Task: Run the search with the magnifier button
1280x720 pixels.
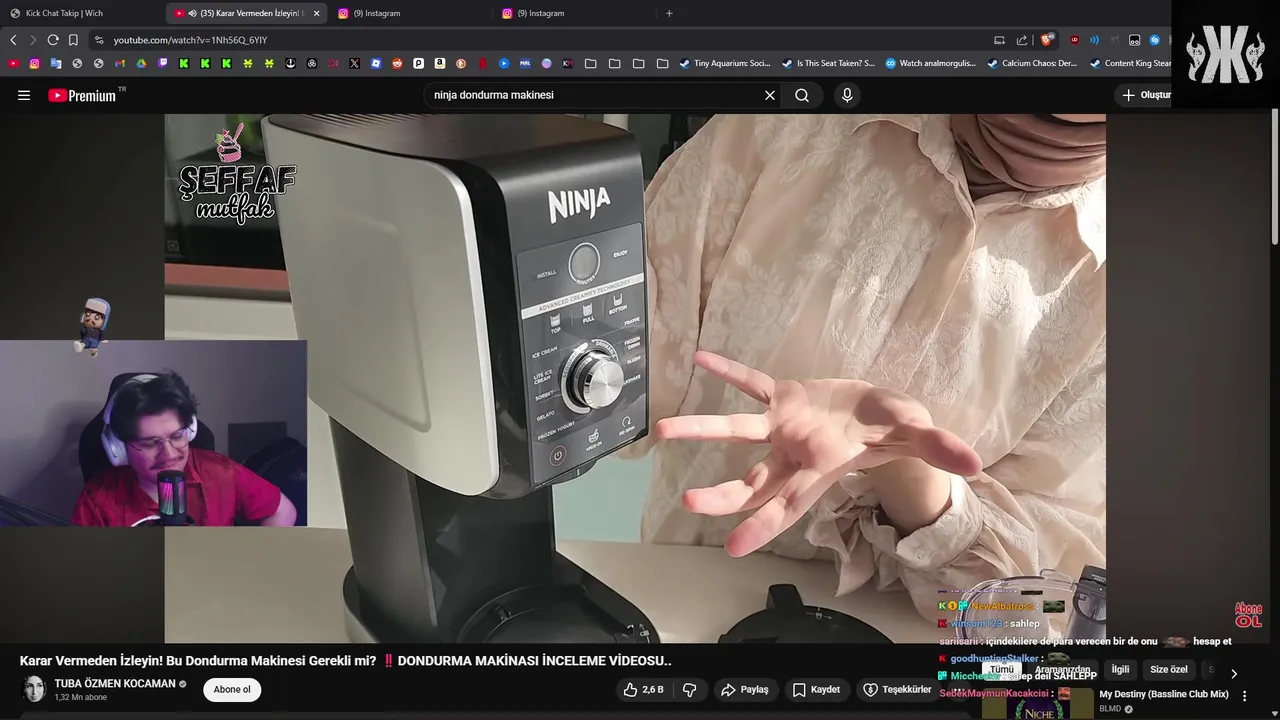Action: 802,95
